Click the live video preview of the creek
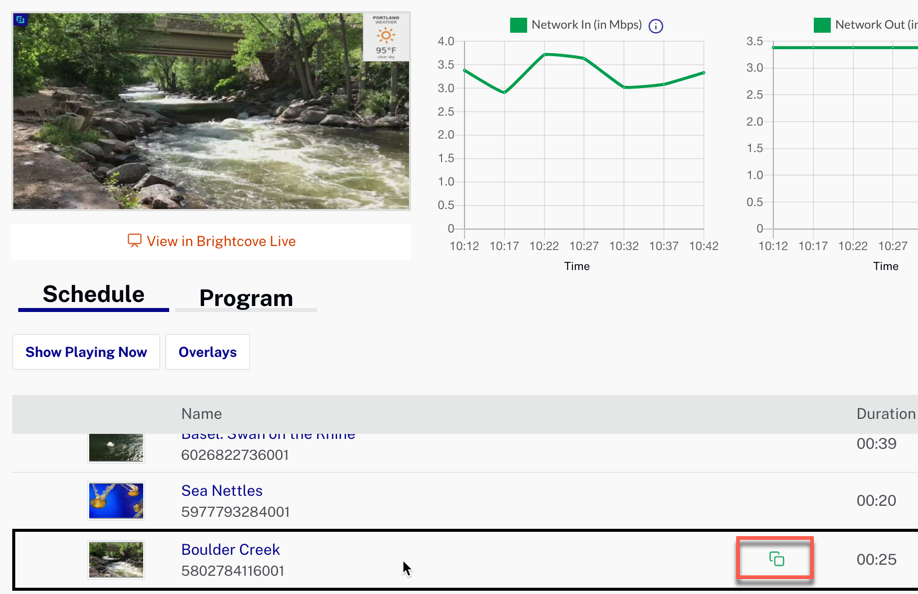Viewport: 918px width, 594px height. point(211,111)
